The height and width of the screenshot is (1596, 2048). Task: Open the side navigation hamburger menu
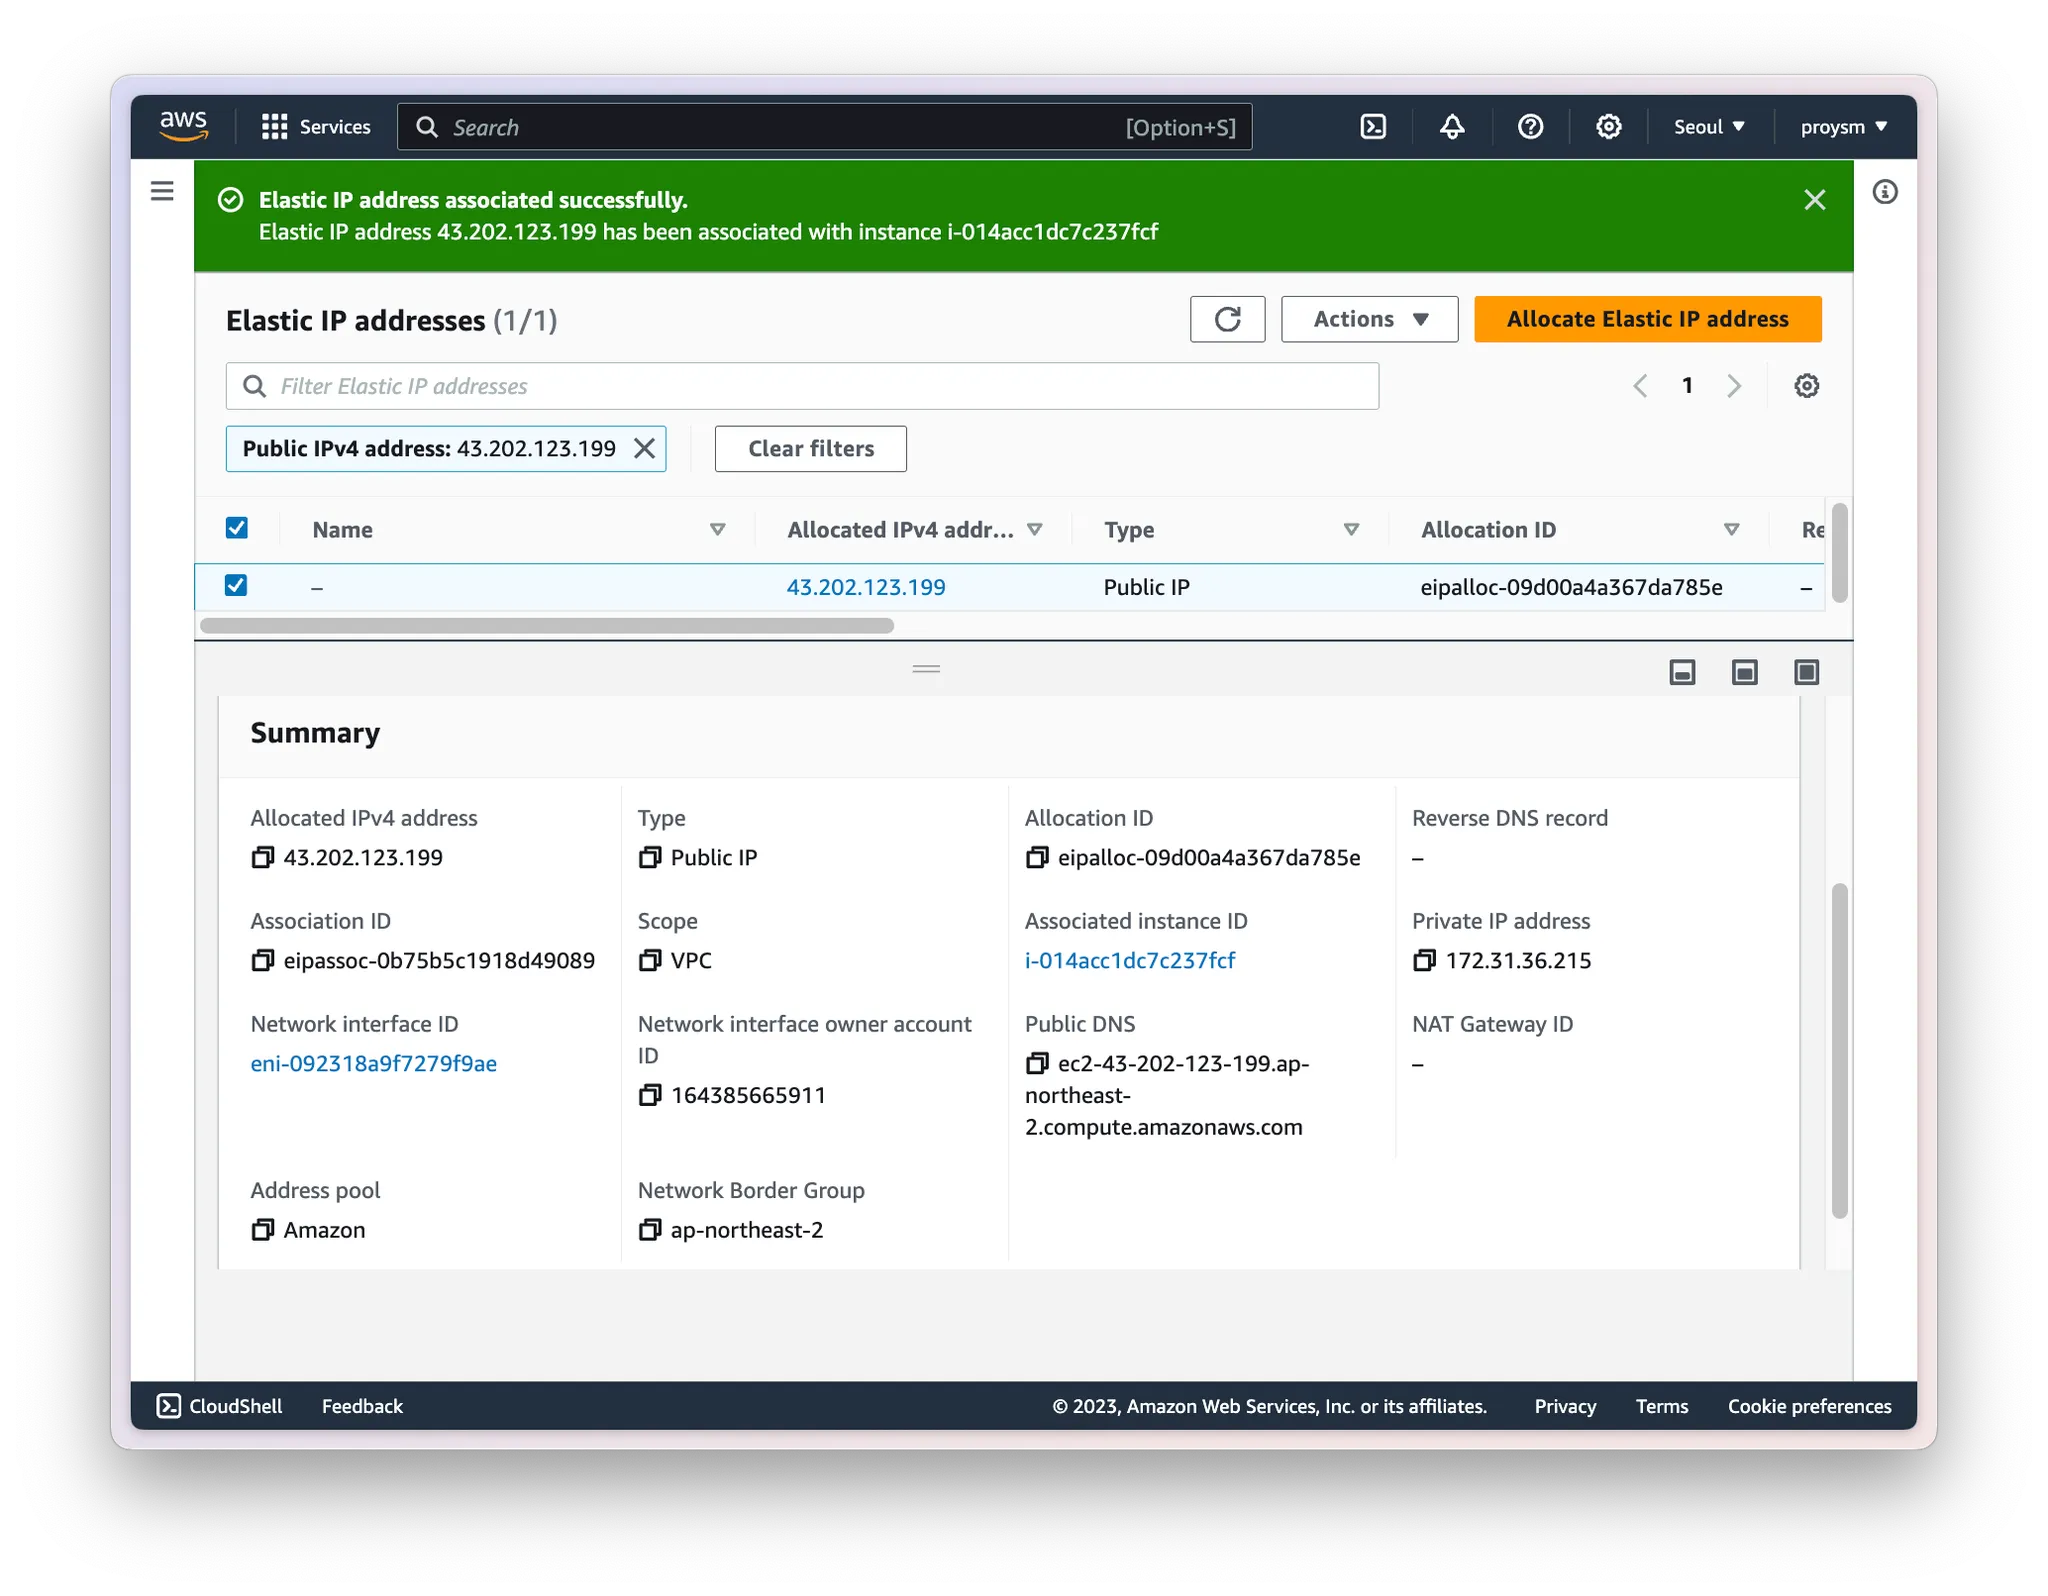(162, 191)
